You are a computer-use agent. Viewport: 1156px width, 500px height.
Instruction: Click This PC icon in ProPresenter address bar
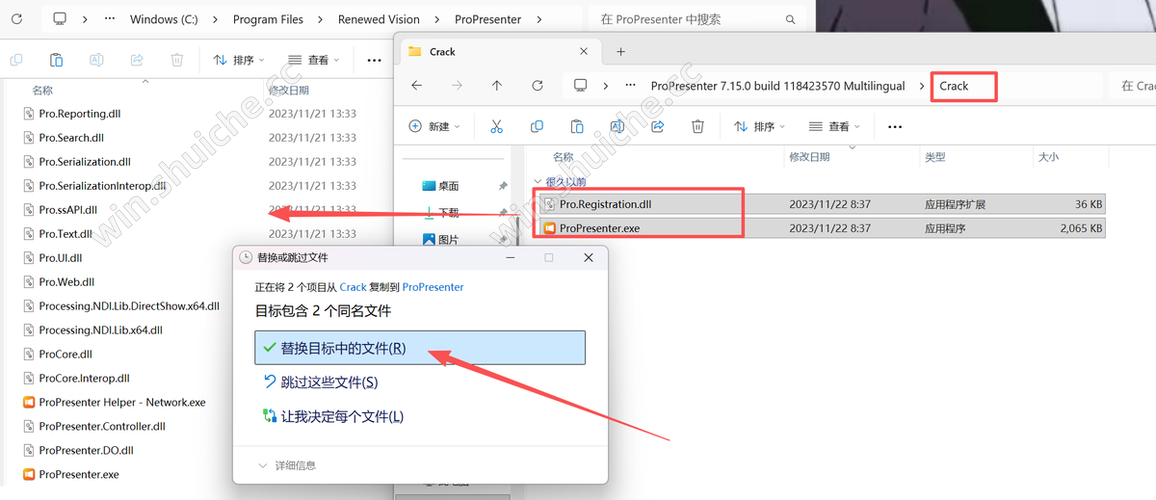tap(60, 19)
